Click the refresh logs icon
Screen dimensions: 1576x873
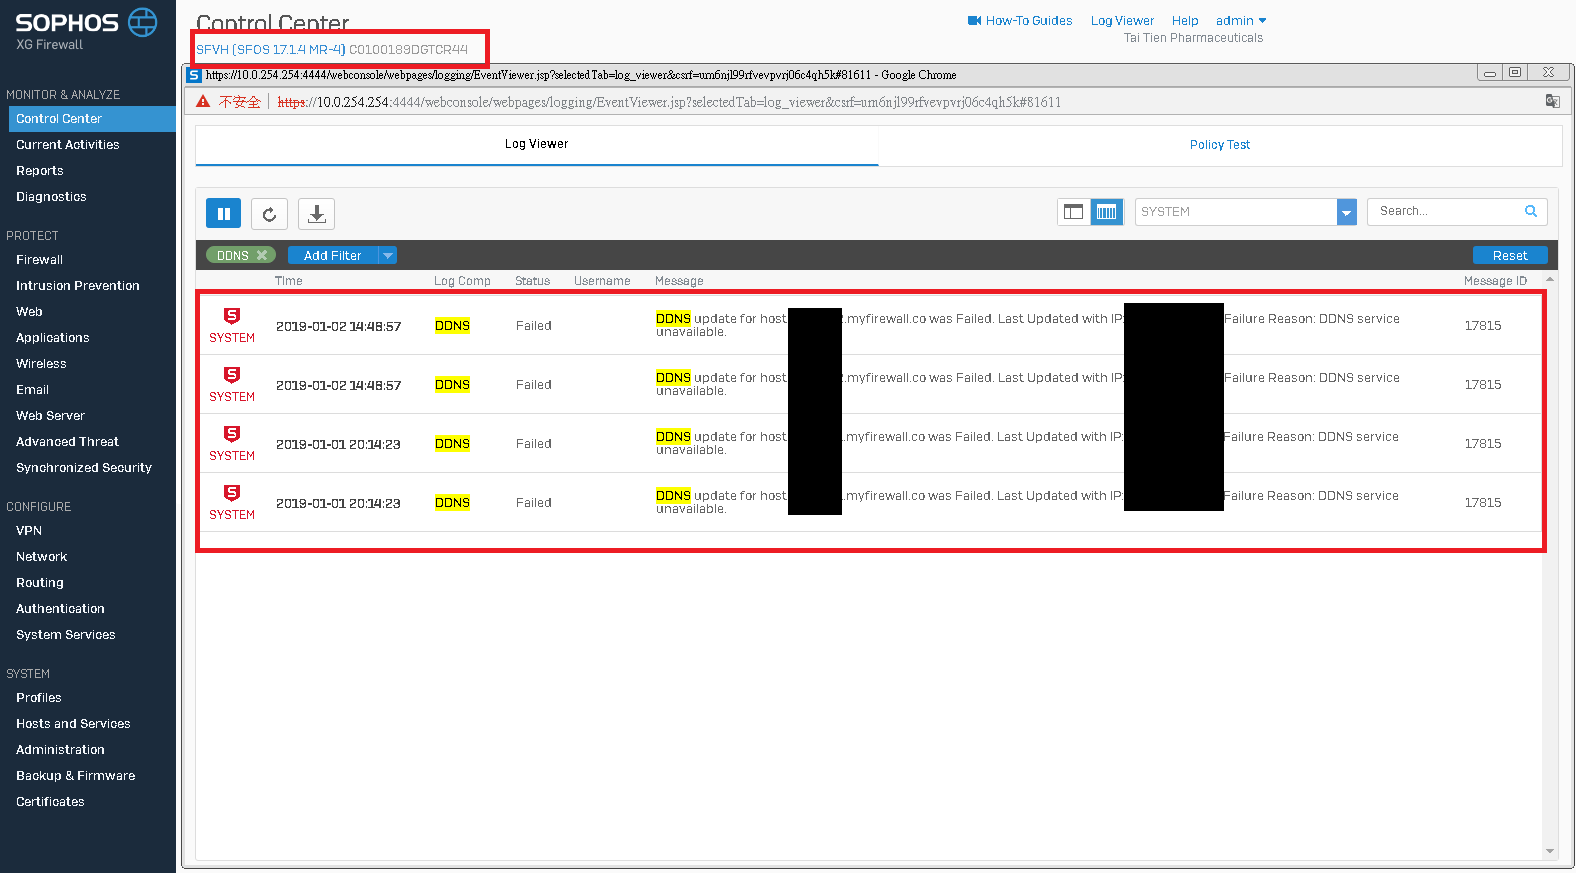point(269,213)
